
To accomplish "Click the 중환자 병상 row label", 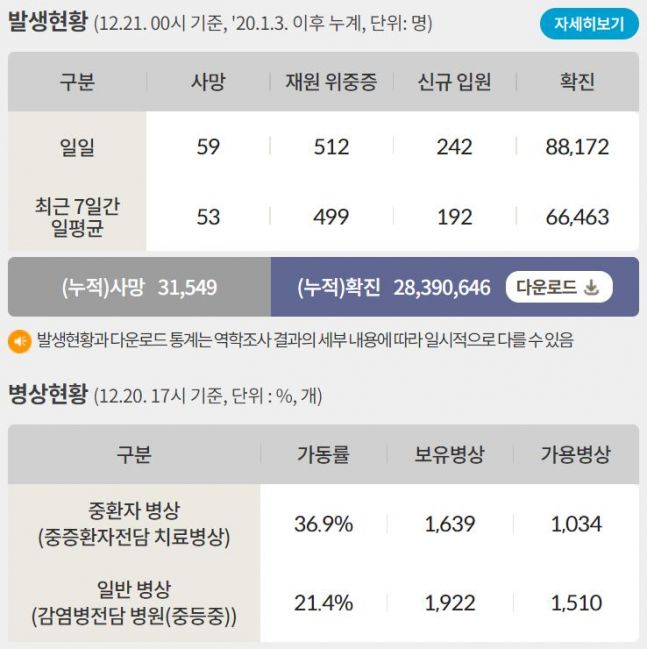I will (134, 524).
